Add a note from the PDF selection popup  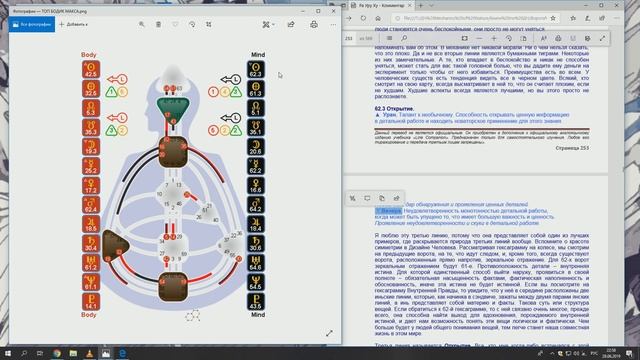click(367, 198)
